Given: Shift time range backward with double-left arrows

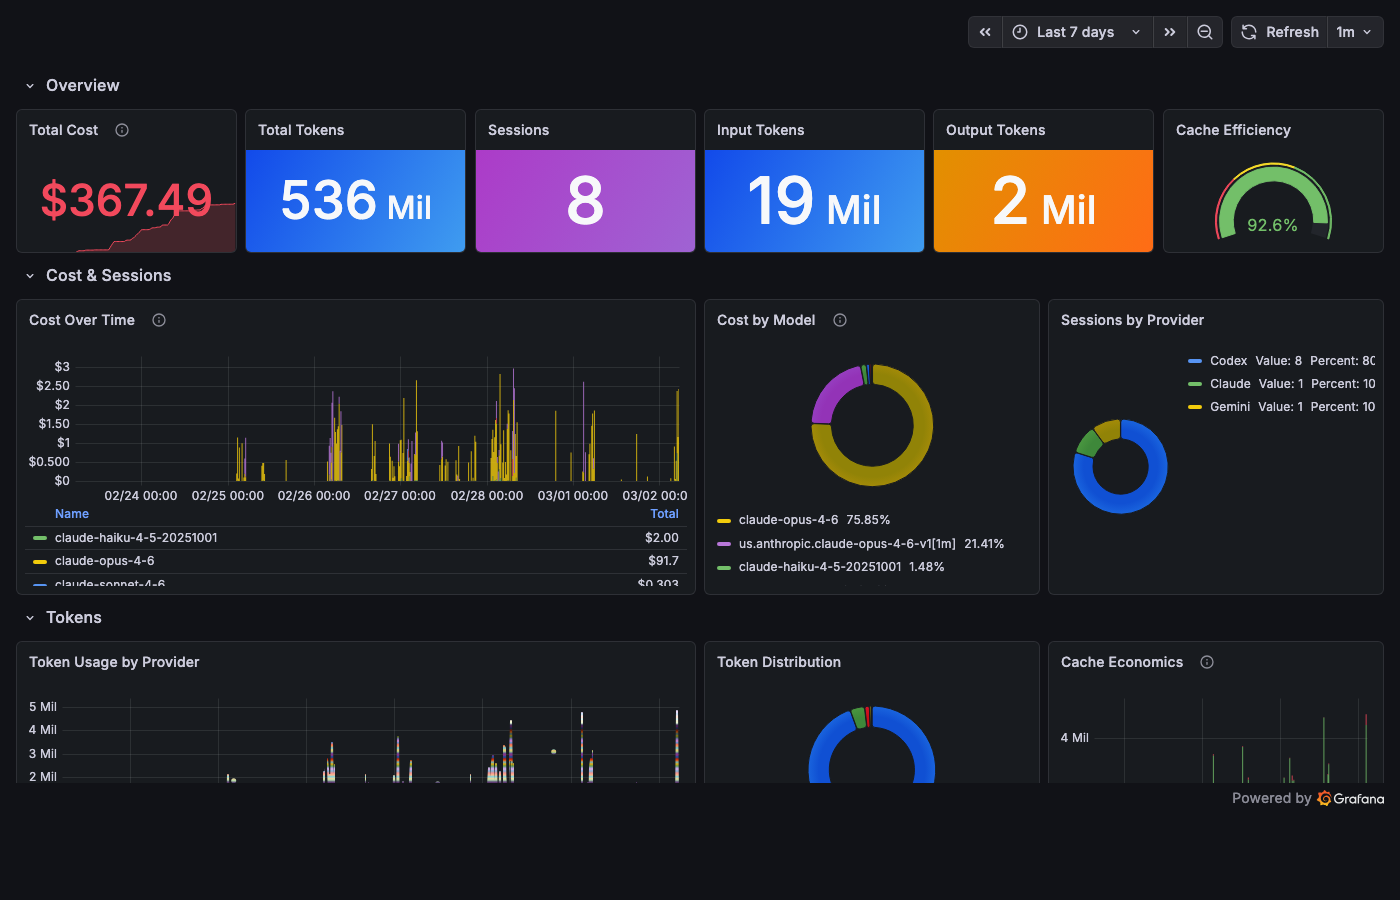Looking at the screenshot, I should click(x=984, y=31).
